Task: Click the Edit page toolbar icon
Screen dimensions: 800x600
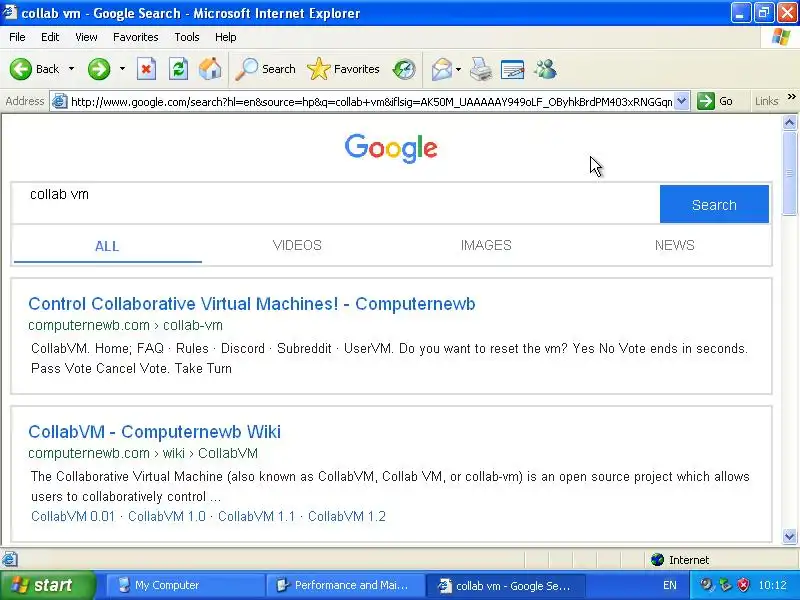Action: tap(513, 69)
